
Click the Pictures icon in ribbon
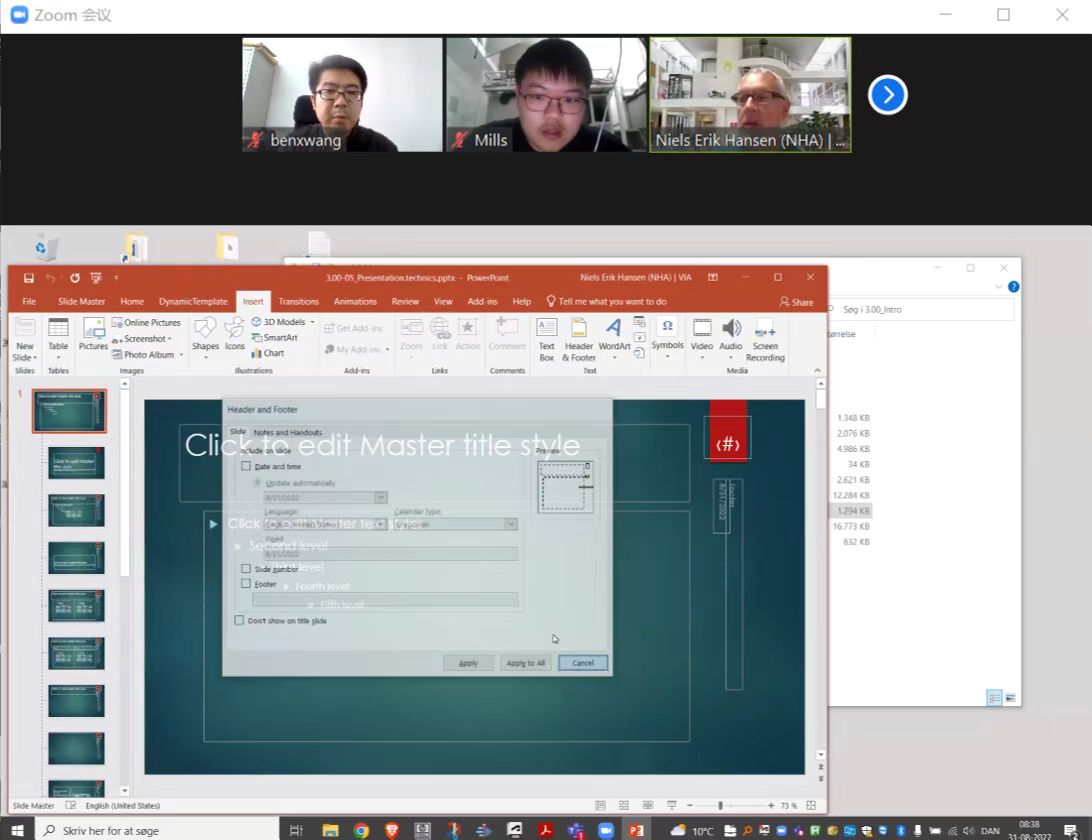click(93, 335)
